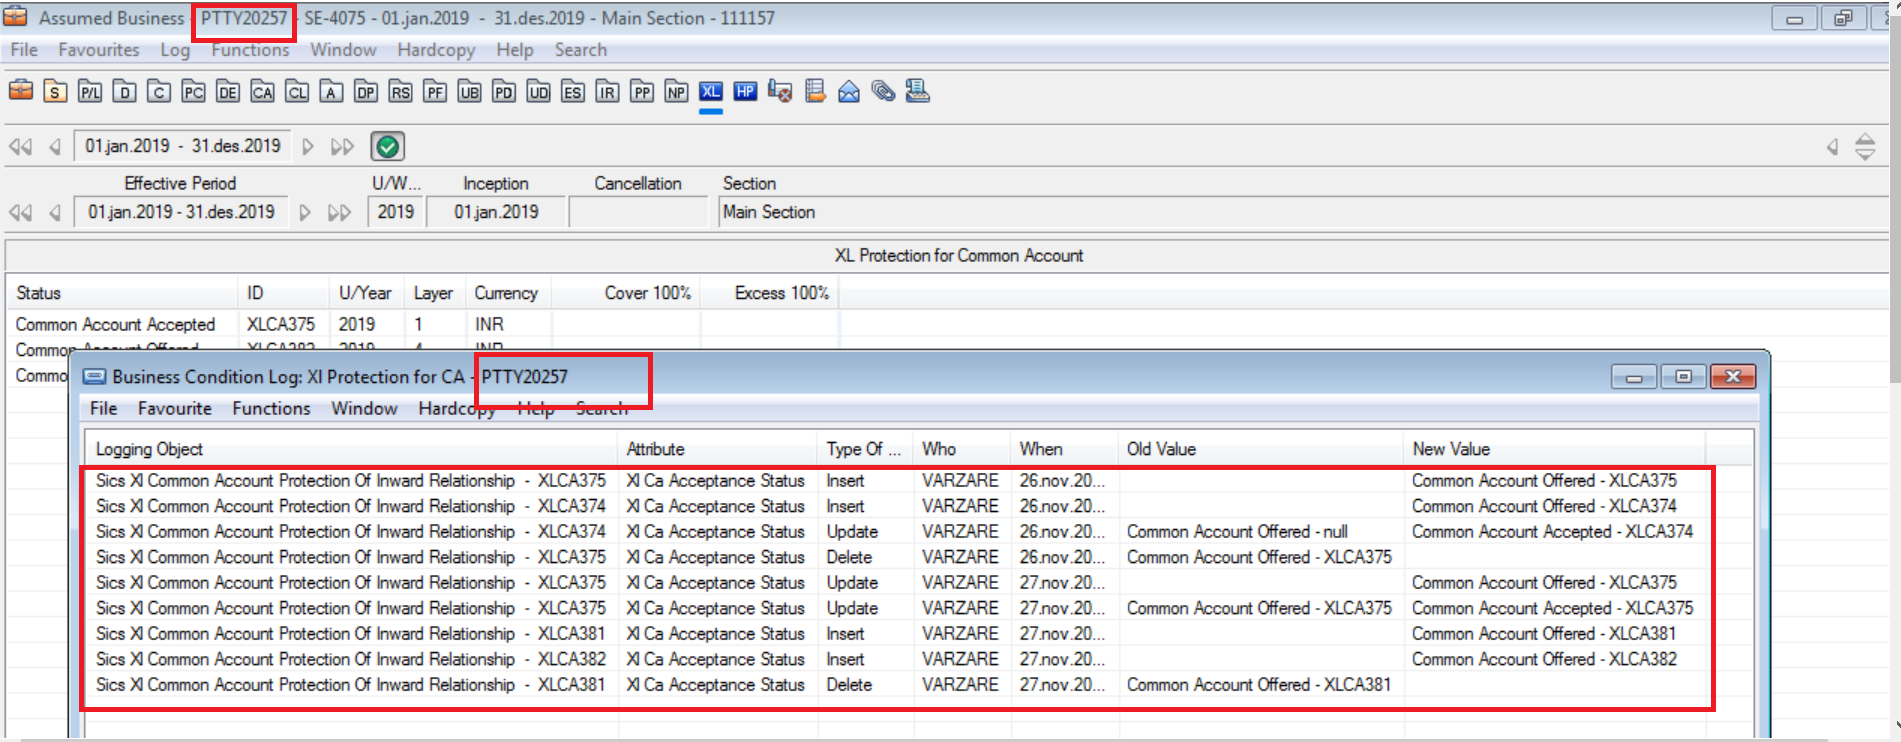Open the Functions menu in main window

(x=250, y=50)
